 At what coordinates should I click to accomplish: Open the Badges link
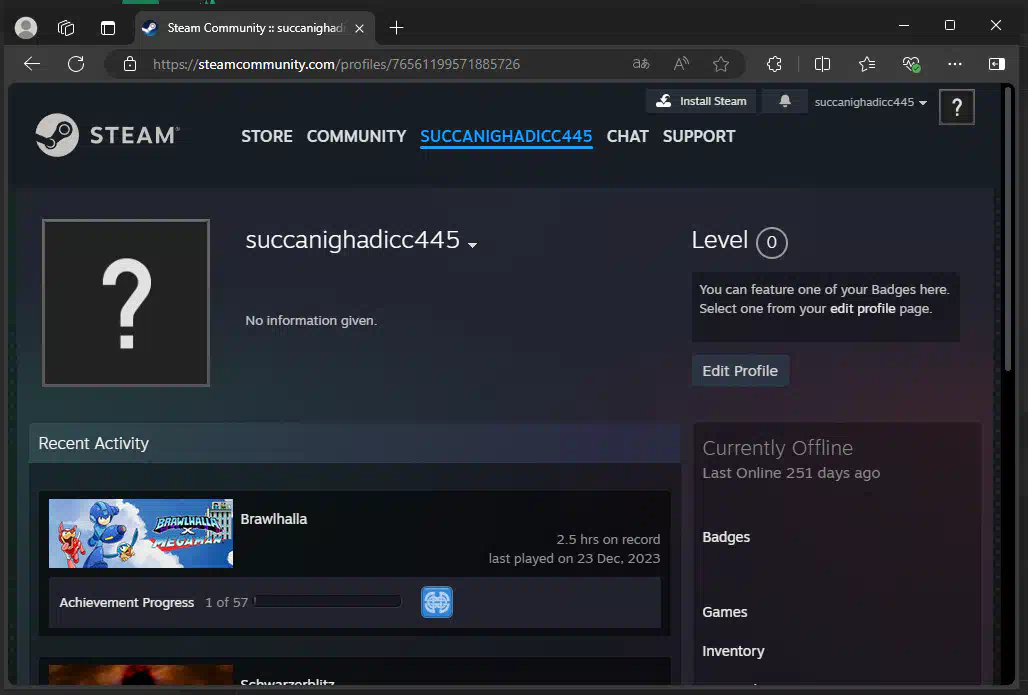(726, 537)
